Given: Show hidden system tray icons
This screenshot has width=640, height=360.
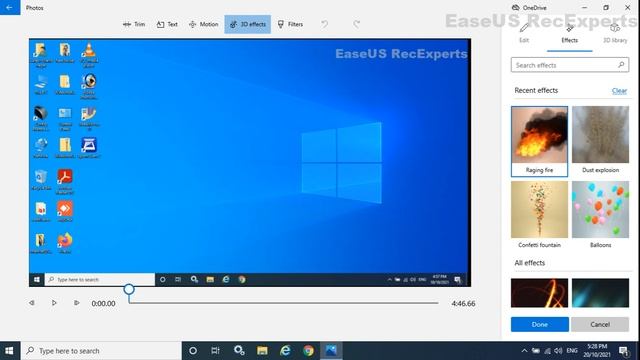Looking at the screenshot, I should click(524, 351).
